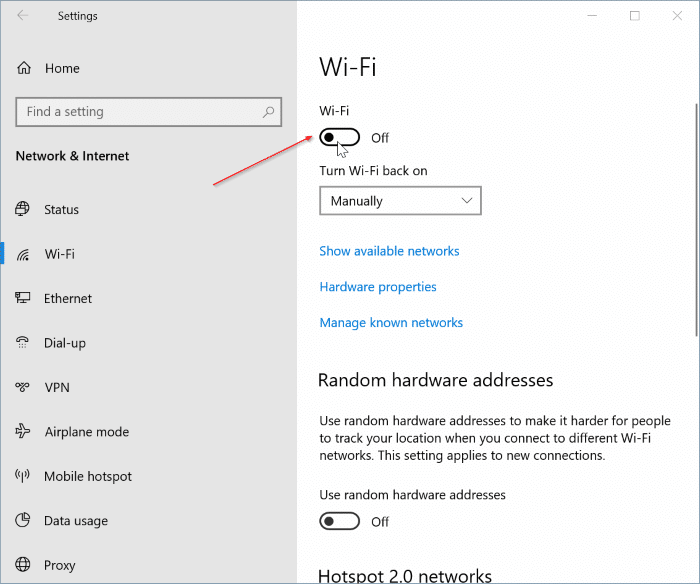The width and height of the screenshot is (700, 584).
Task: Open Airplane mode settings
Action: tap(87, 432)
